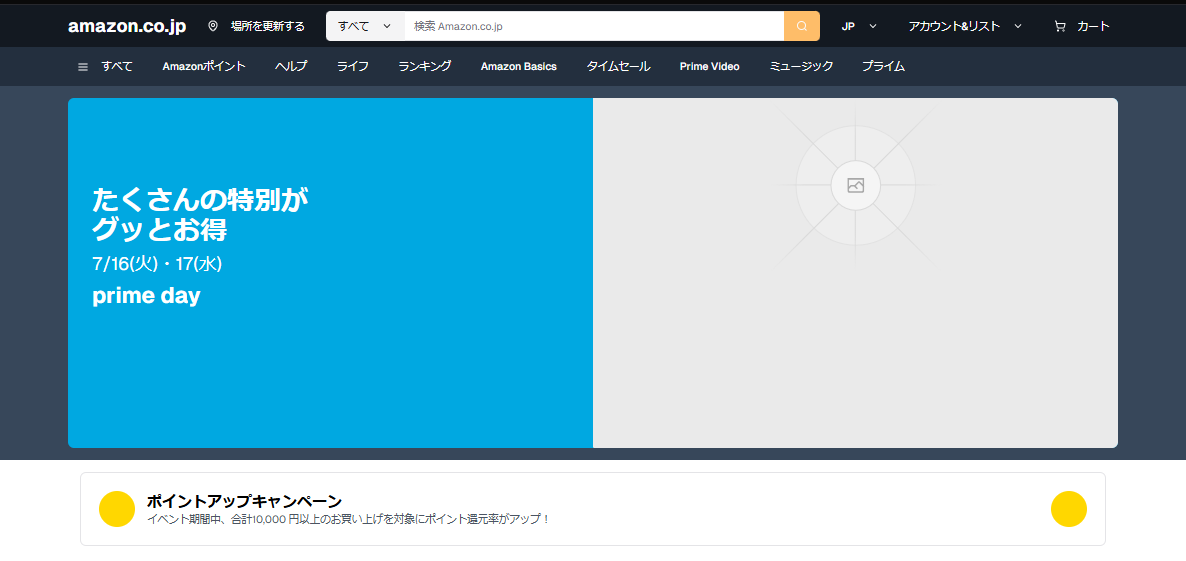Click the banner image placeholder icon
Screen dimensions: 1186x561
[x=855, y=185]
